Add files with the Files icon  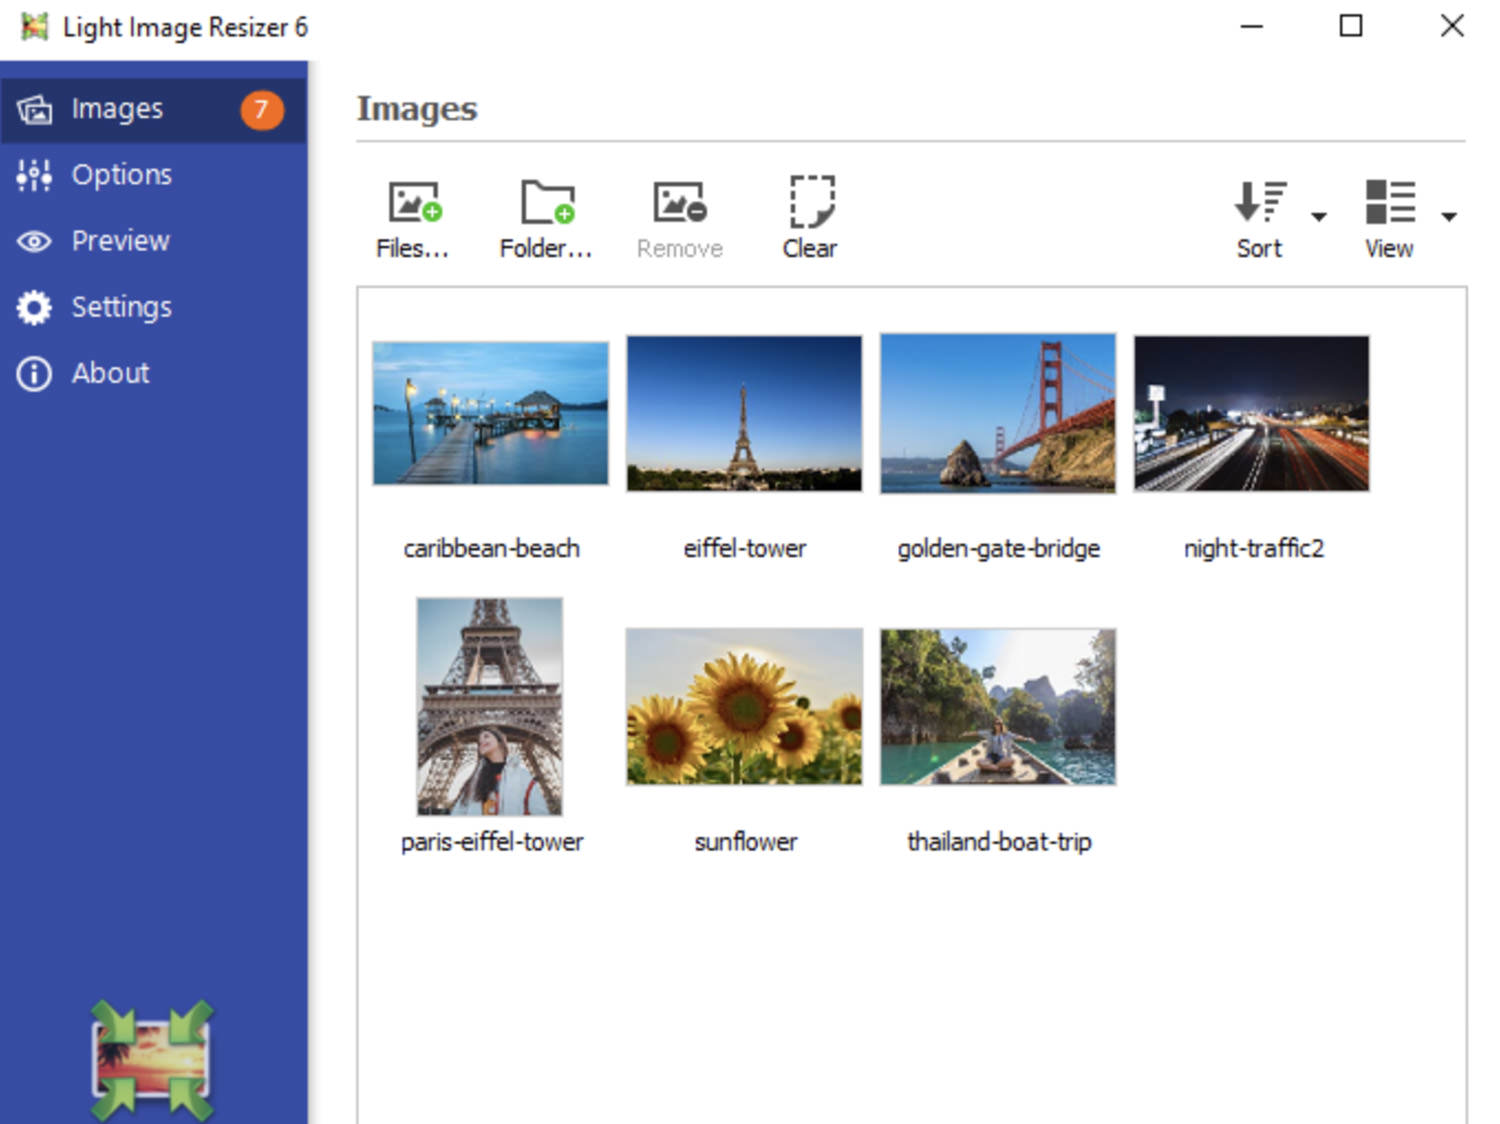[414, 202]
